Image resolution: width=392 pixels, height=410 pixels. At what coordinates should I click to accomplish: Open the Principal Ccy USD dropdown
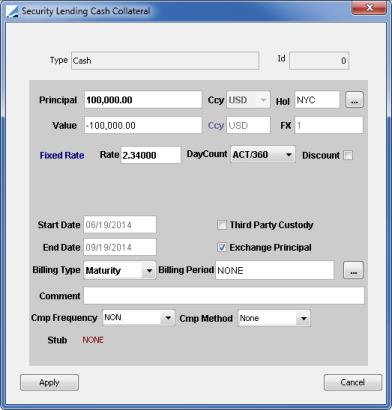pyautogui.click(x=248, y=100)
